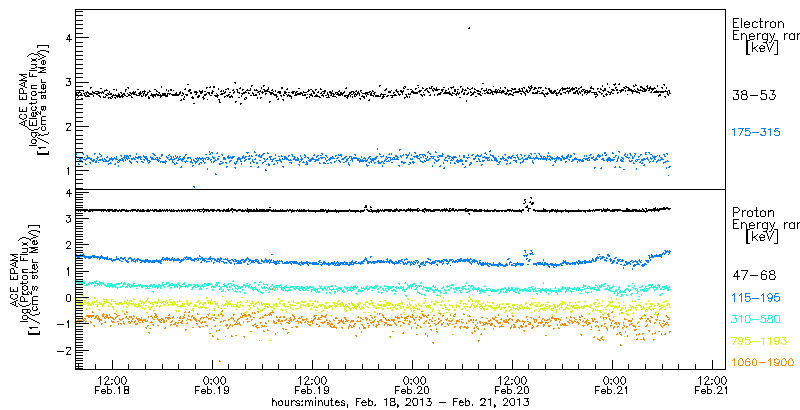
Task: Click the Electron Energy range legend heading
Action: pos(765,37)
